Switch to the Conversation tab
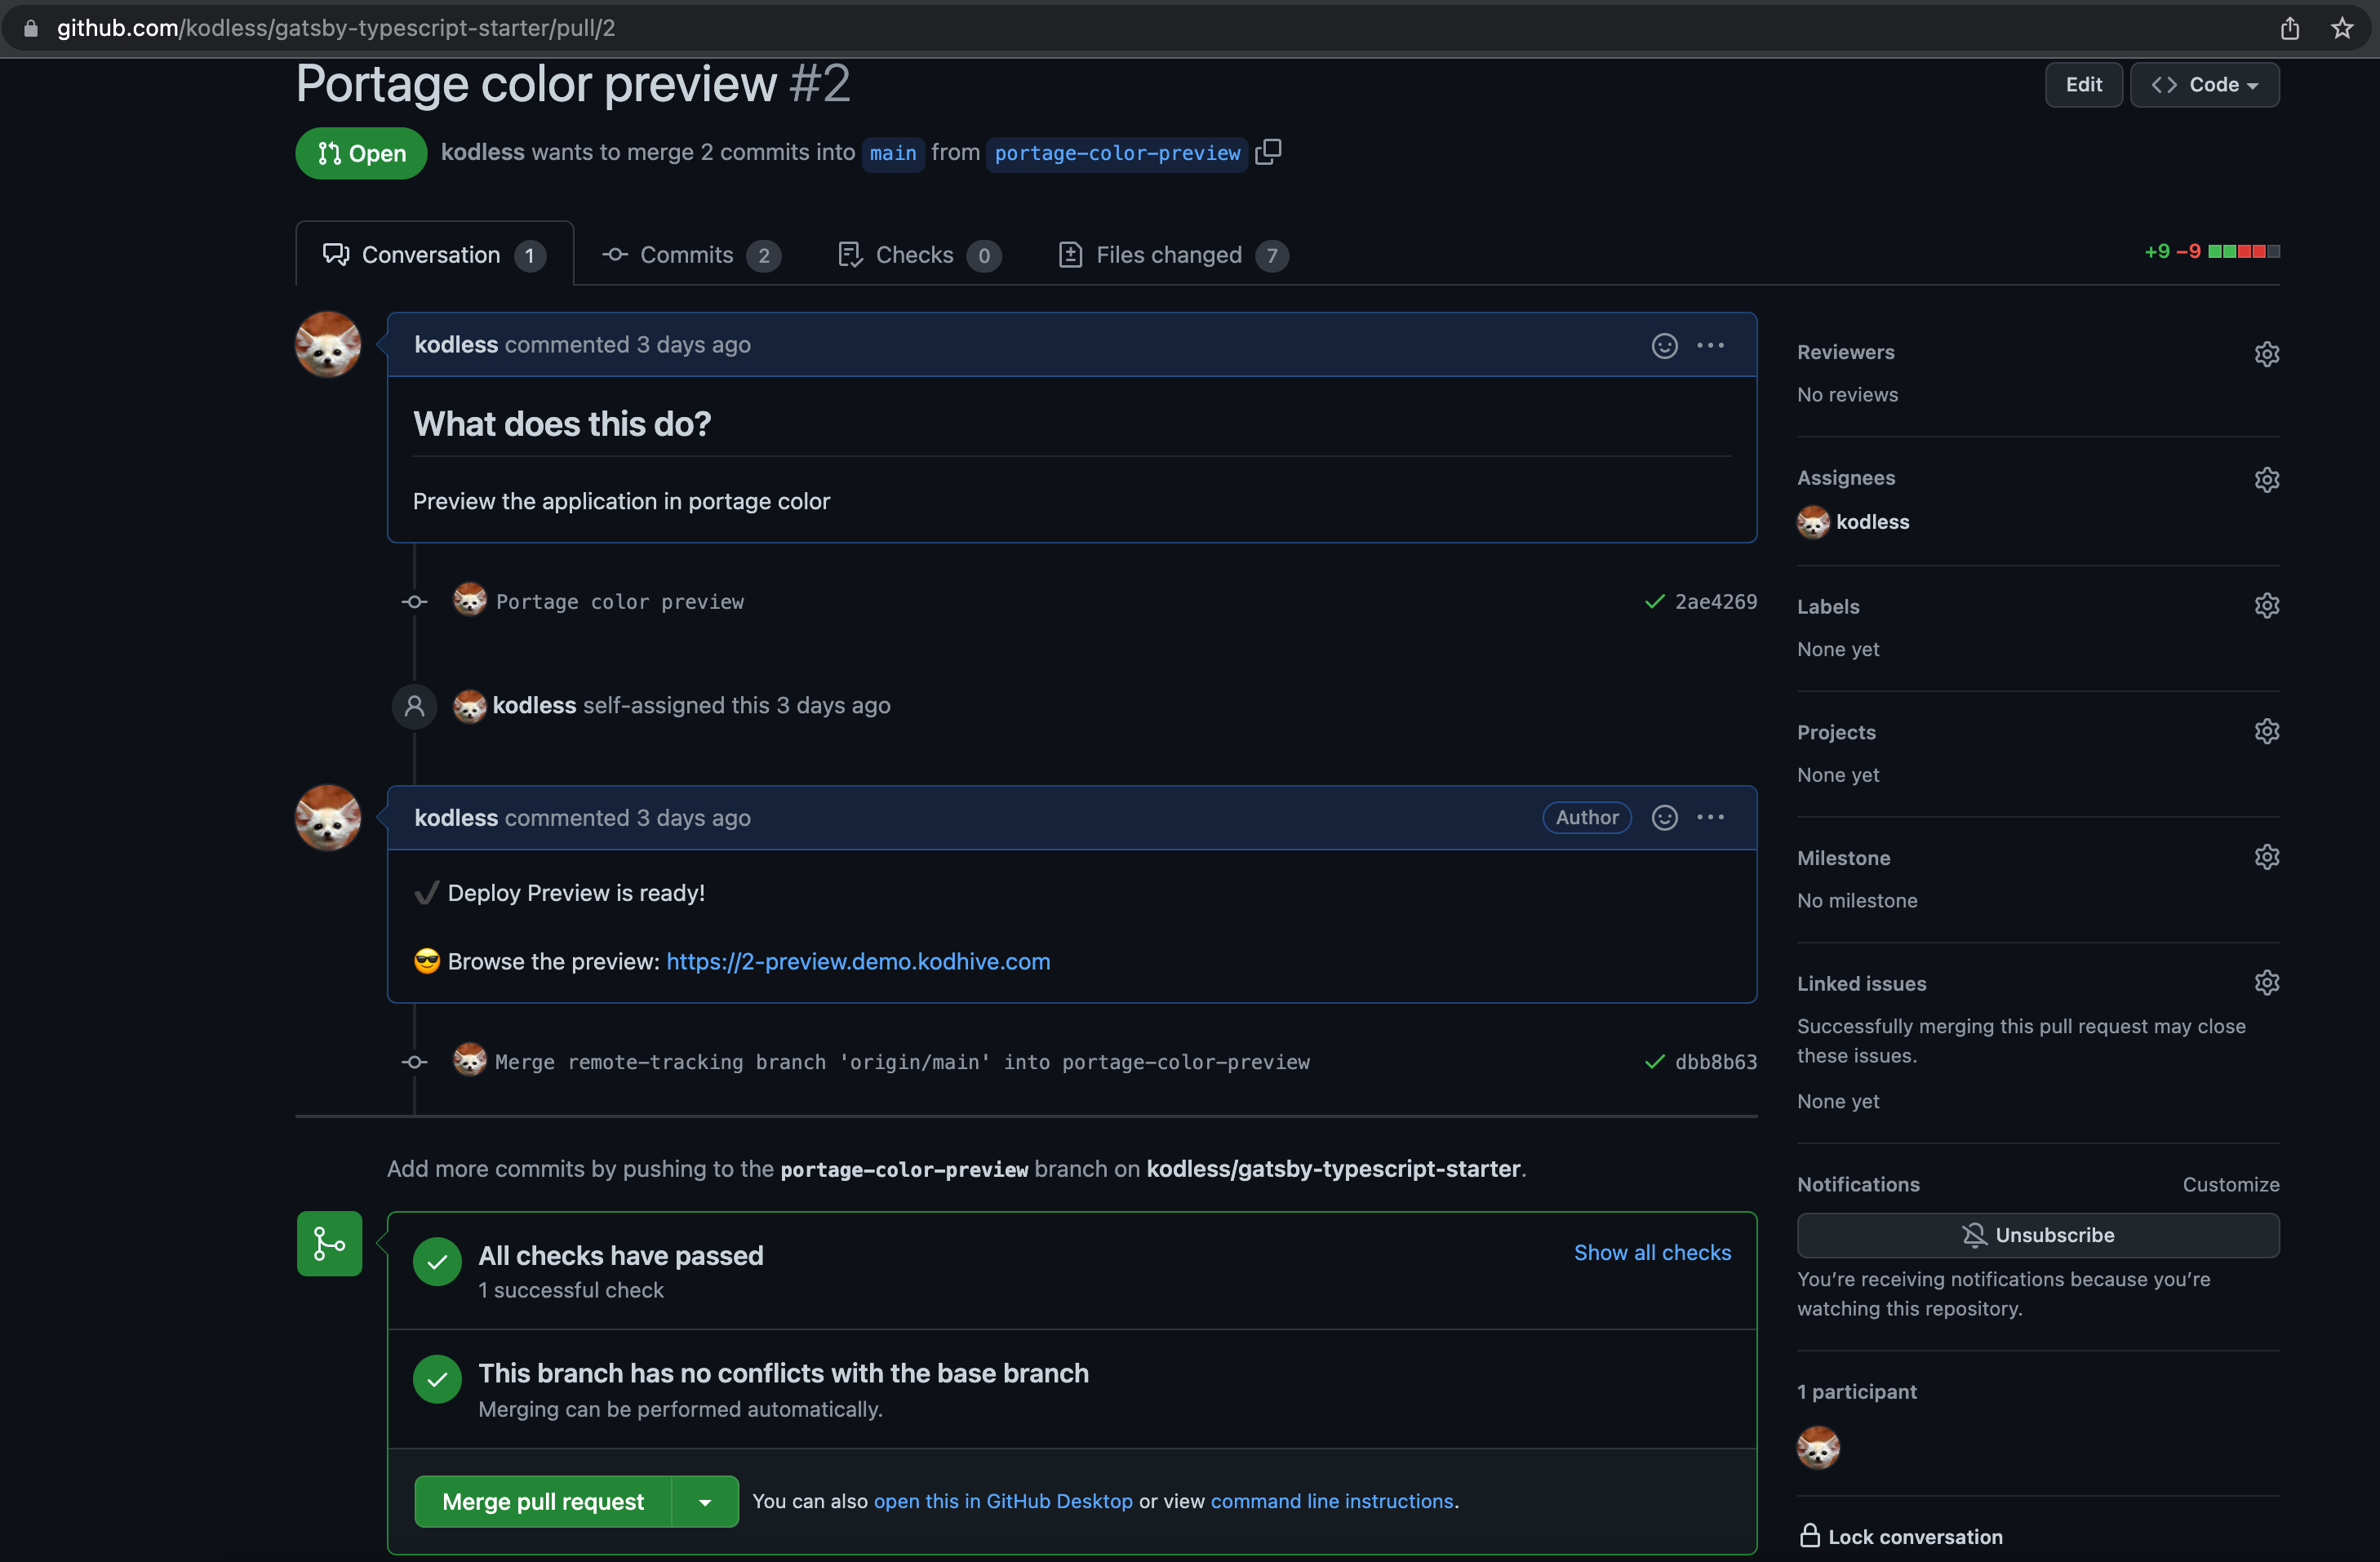 click(434, 255)
